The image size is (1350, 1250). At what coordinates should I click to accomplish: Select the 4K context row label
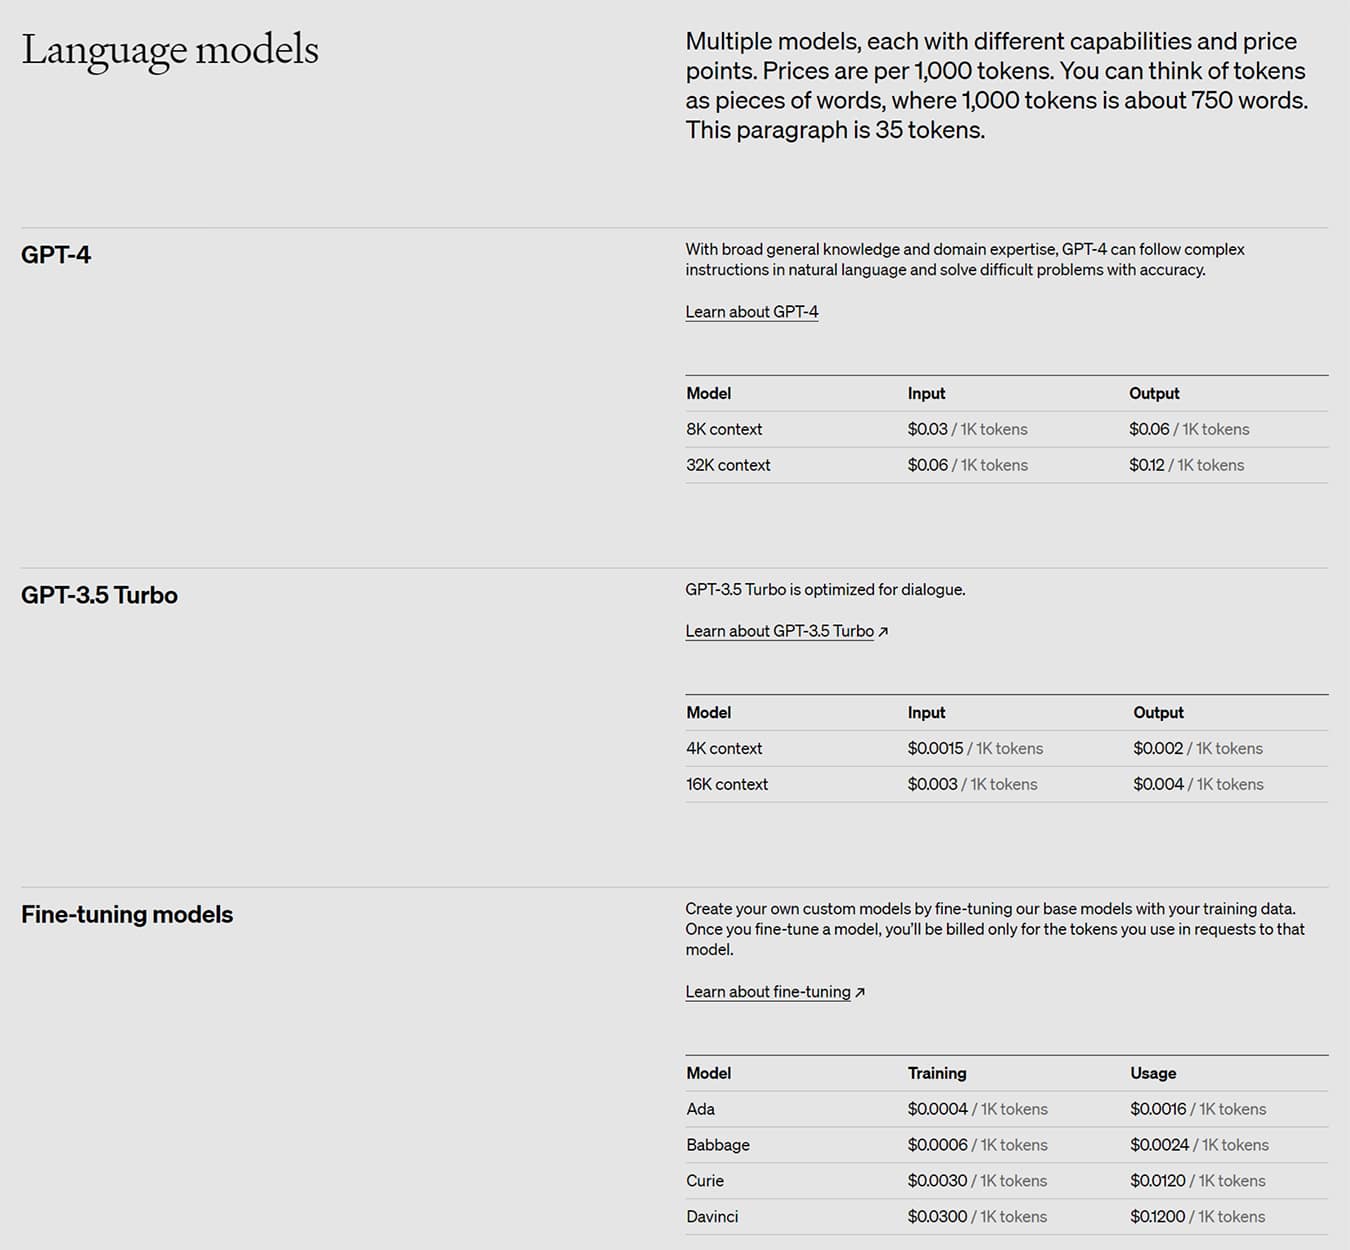[724, 748]
